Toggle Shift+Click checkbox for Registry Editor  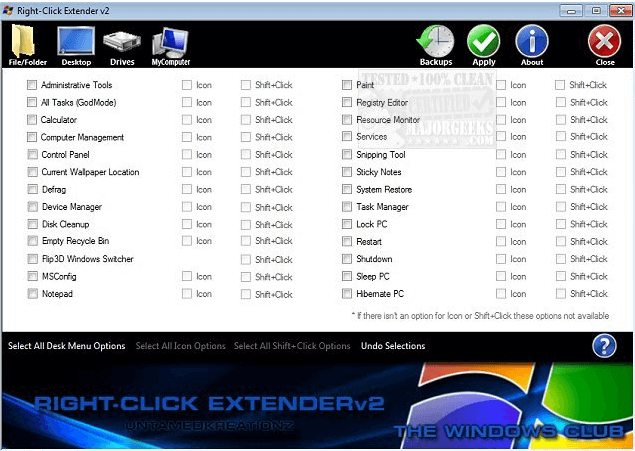pos(560,102)
